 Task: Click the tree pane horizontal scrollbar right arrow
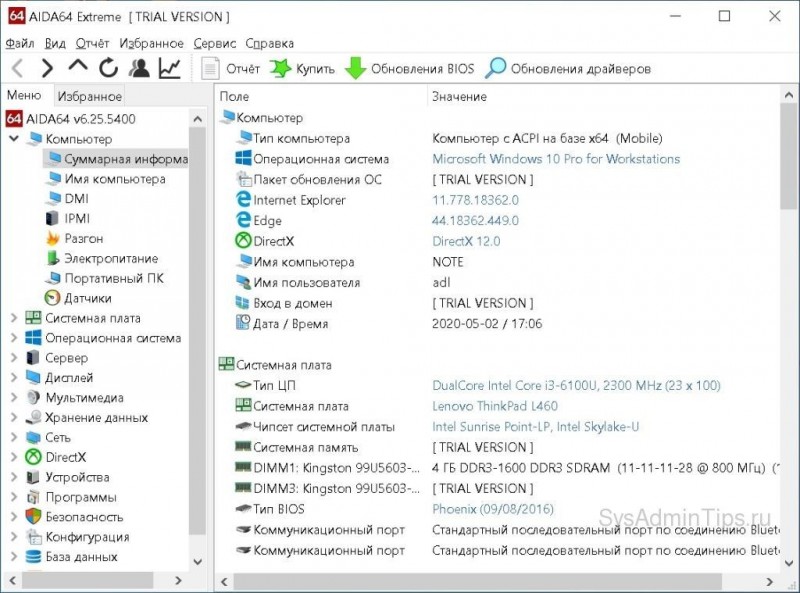click(x=178, y=580)
